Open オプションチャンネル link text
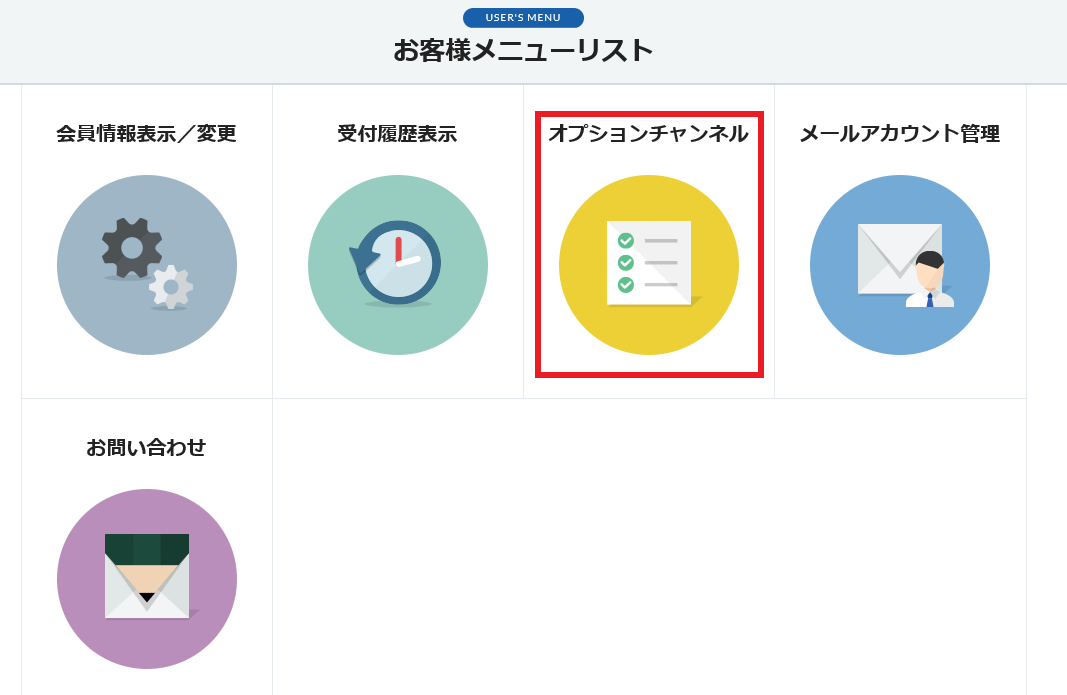 click(x=649, y=133)
